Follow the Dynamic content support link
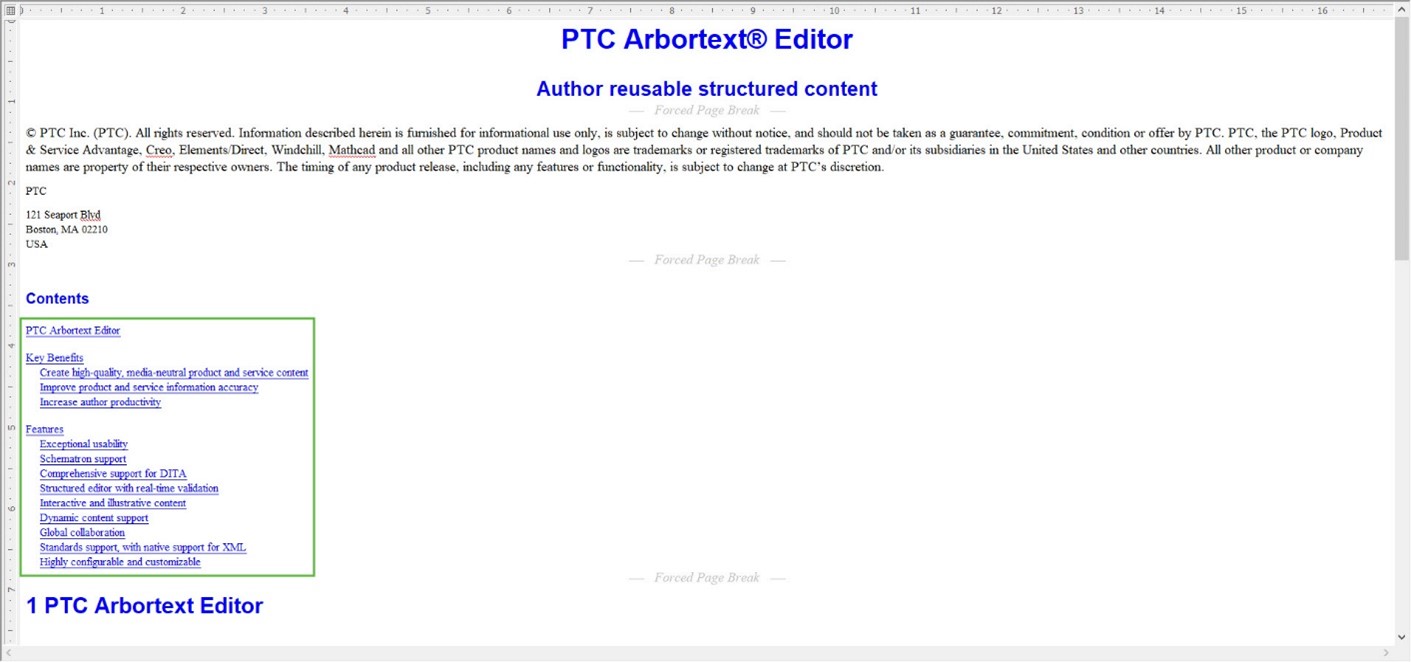 point(94,518)
